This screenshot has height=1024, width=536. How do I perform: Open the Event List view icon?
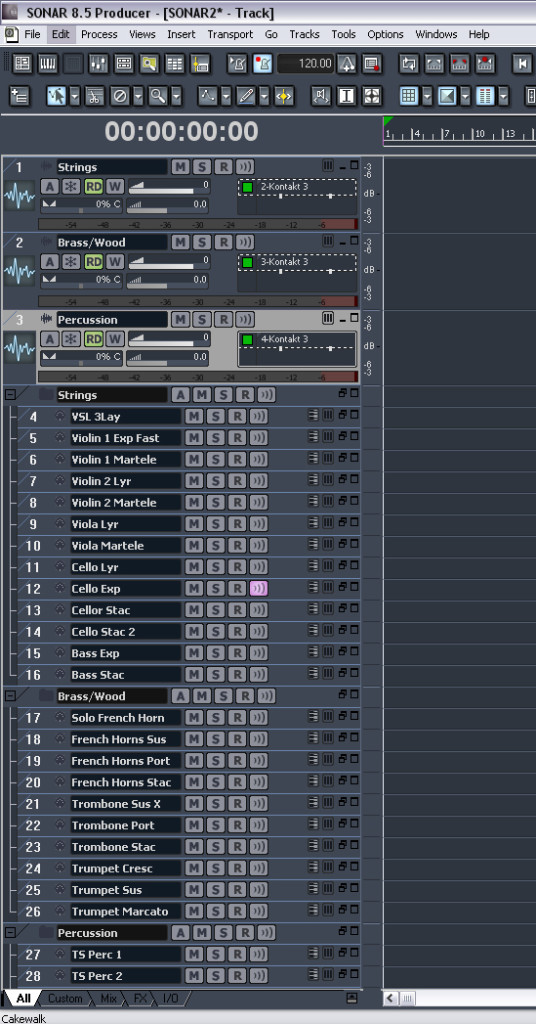pos(174,63)
